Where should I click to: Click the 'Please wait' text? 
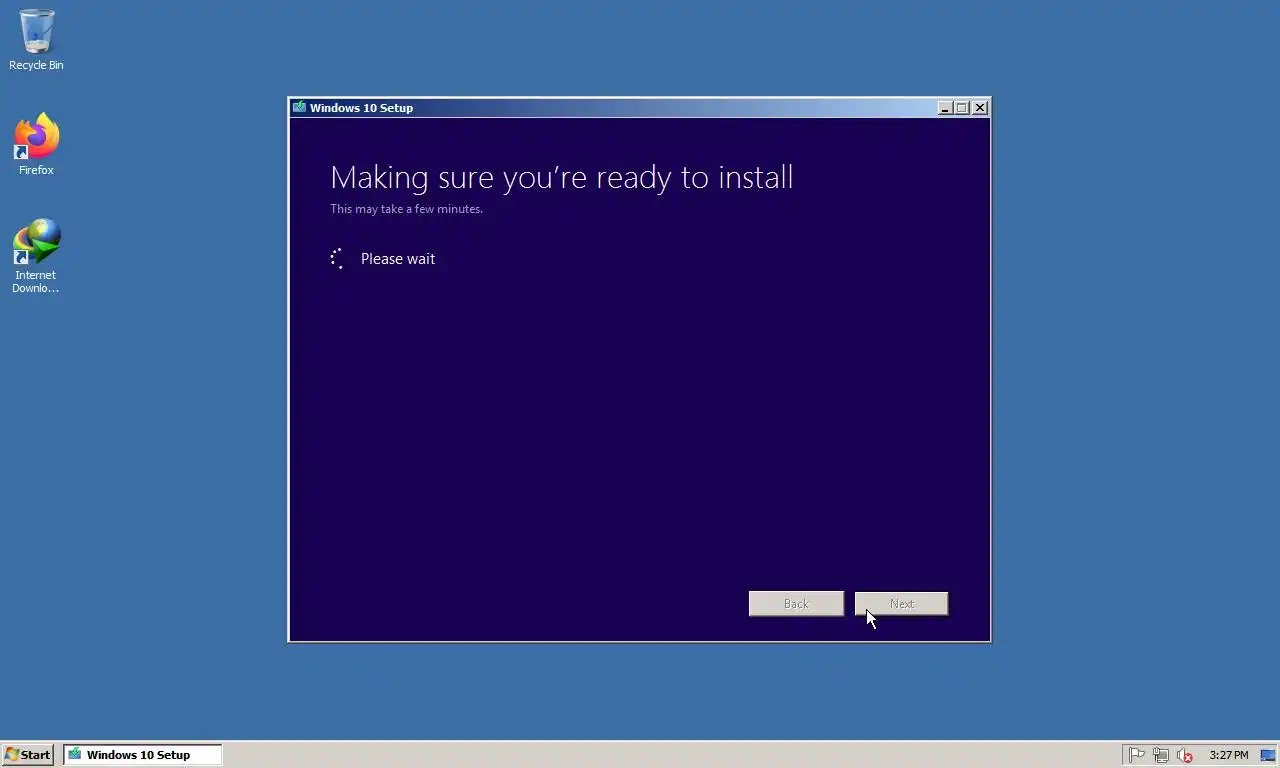tap(398, 259)
